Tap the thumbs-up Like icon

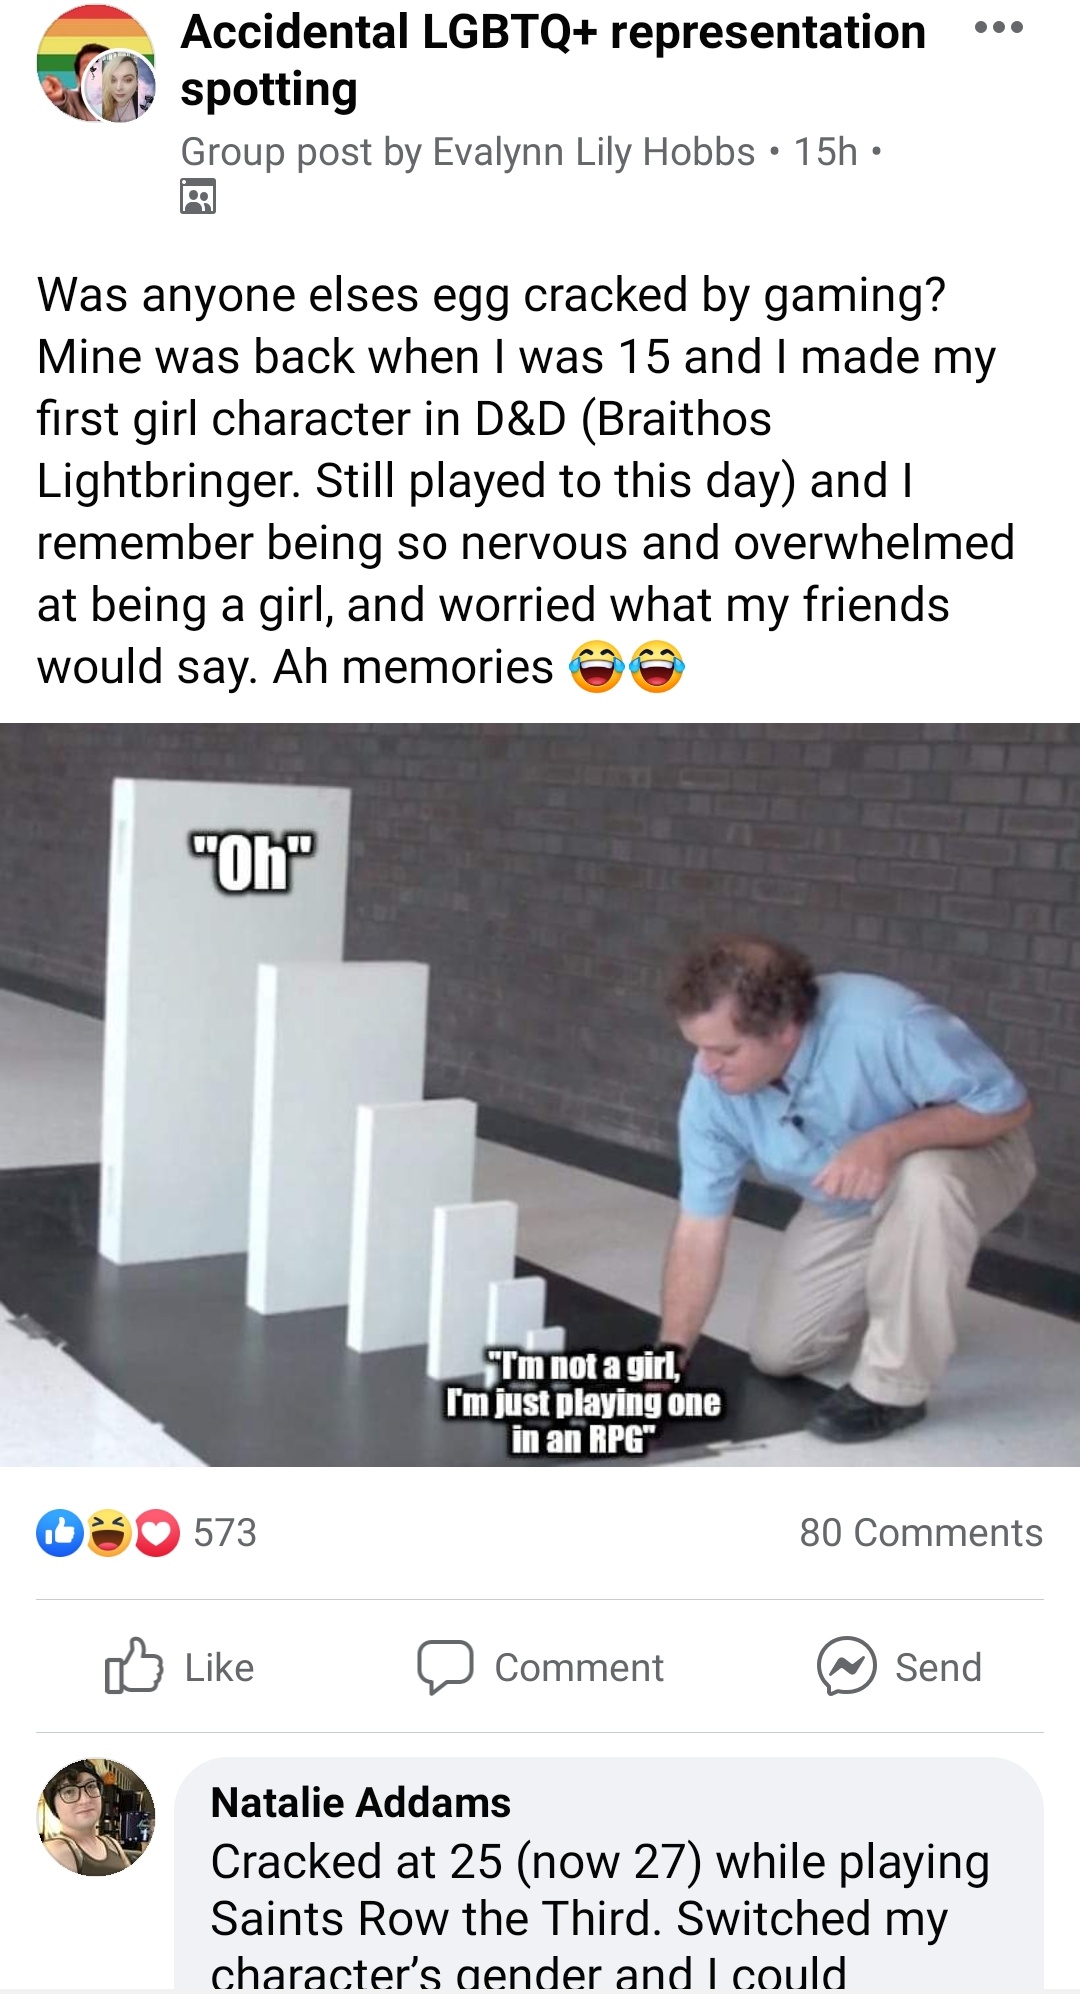pyautogui.click(x=133, y=1666)
